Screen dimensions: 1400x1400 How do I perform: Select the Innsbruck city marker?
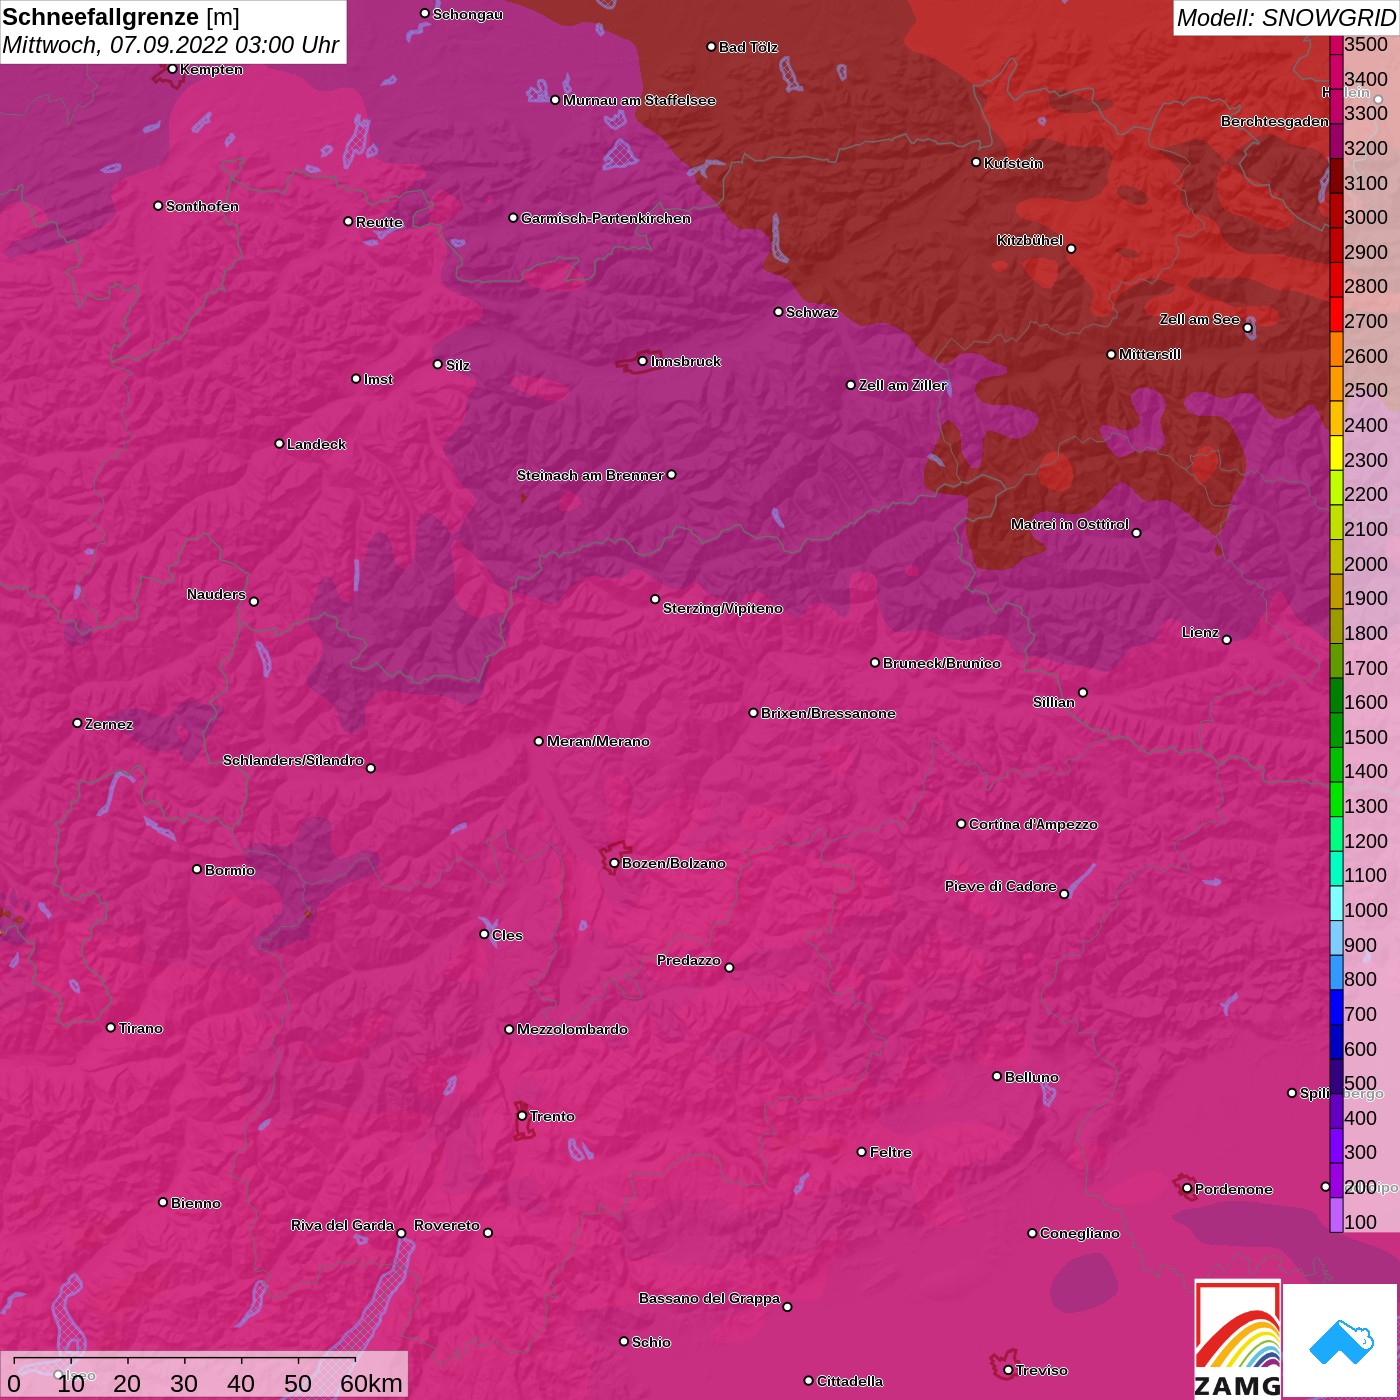click(x=643, y=361)
